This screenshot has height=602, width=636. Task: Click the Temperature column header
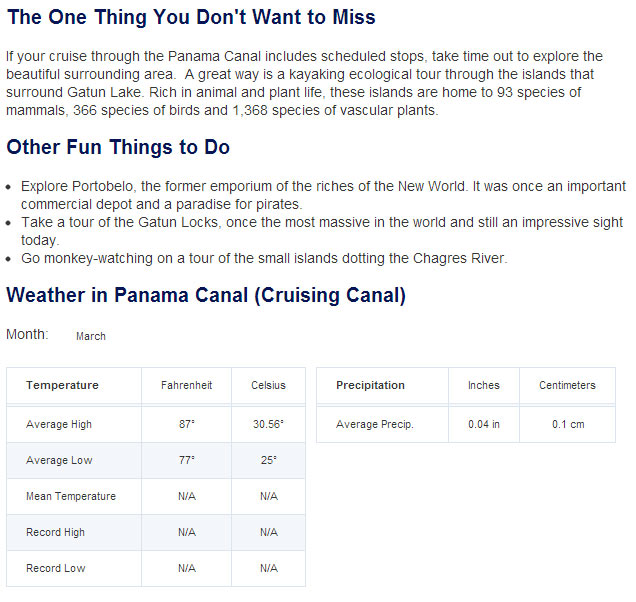62,385
